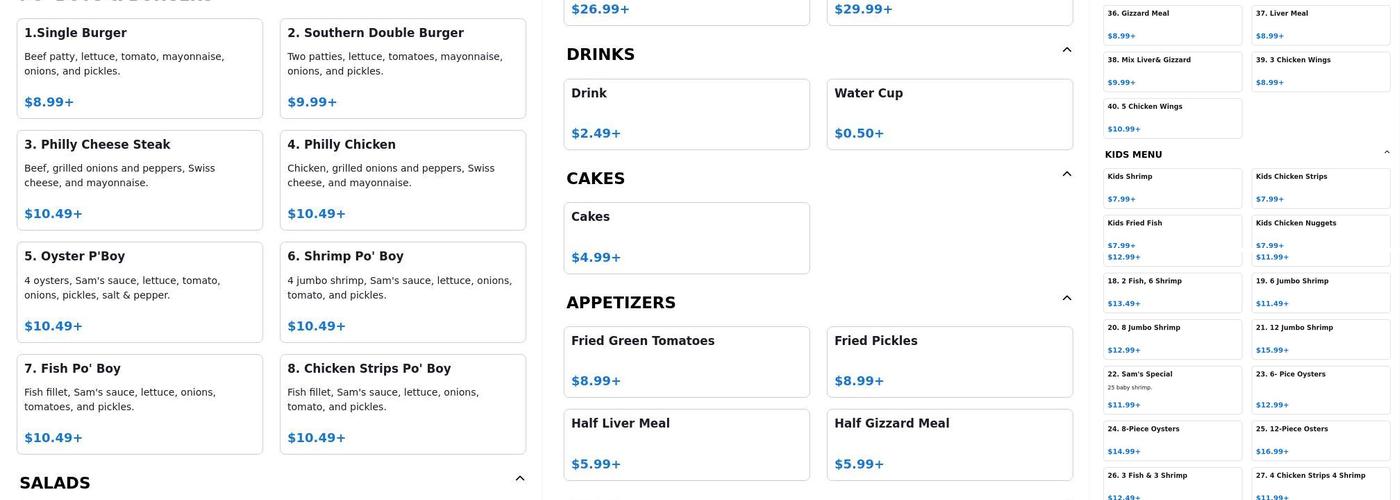Open the Southern Double Burger card
This screenshot has height=500, width=1400.
click(402, 68)
